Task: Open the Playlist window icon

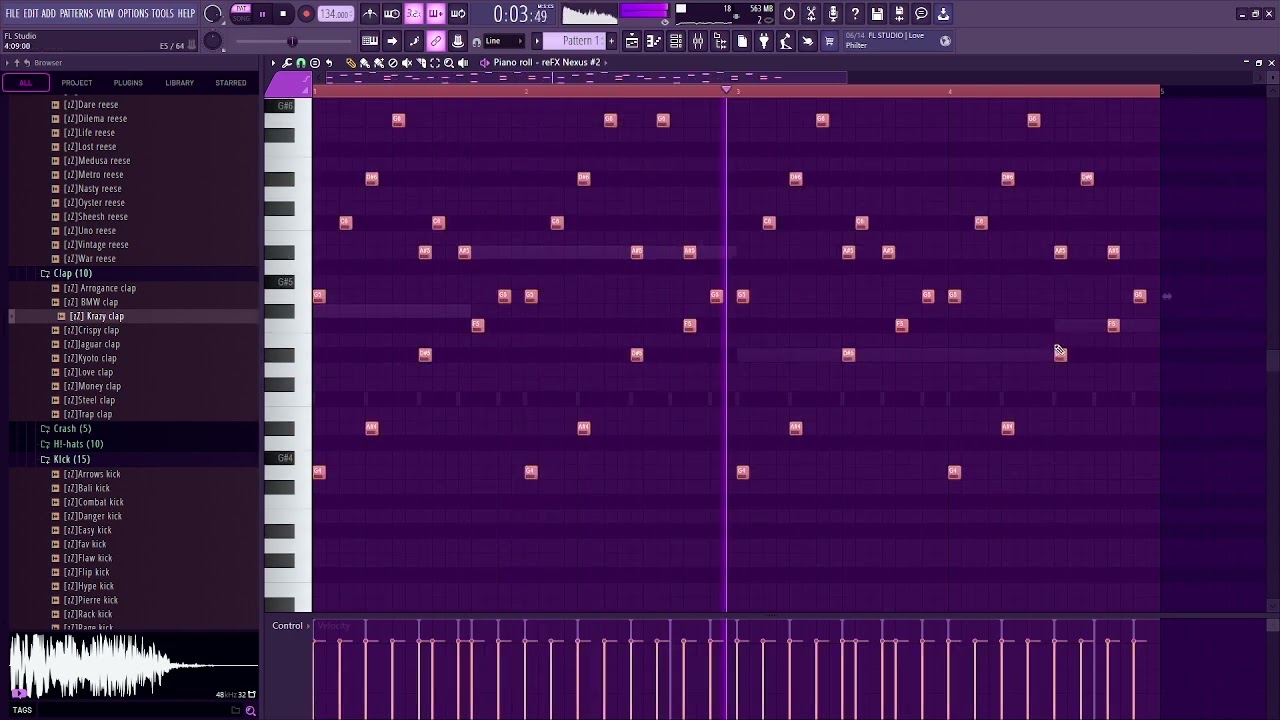Action: [632, 41]
